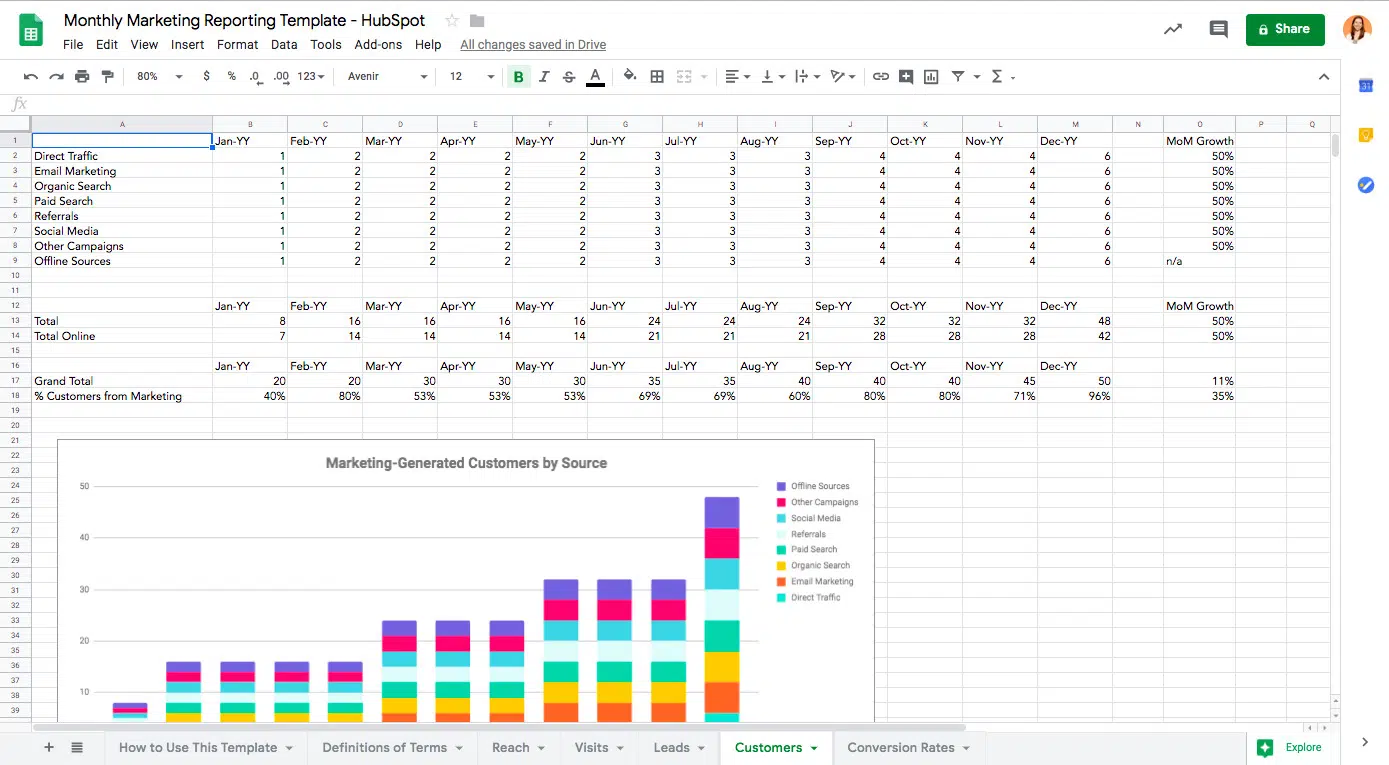Viewport: 1389px width, 765px height.
Task: Open the Format menu
Action: click(237, 44)
